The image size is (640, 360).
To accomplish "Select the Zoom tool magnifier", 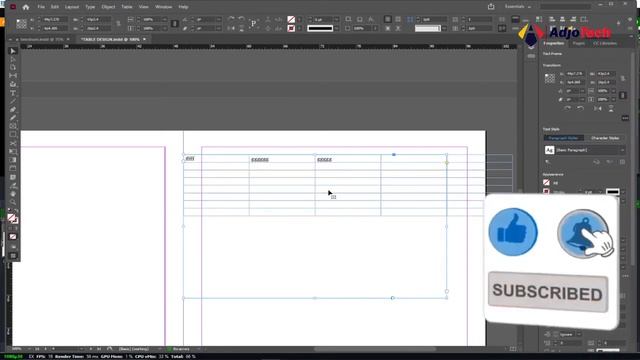I will (x=13, y=202).
